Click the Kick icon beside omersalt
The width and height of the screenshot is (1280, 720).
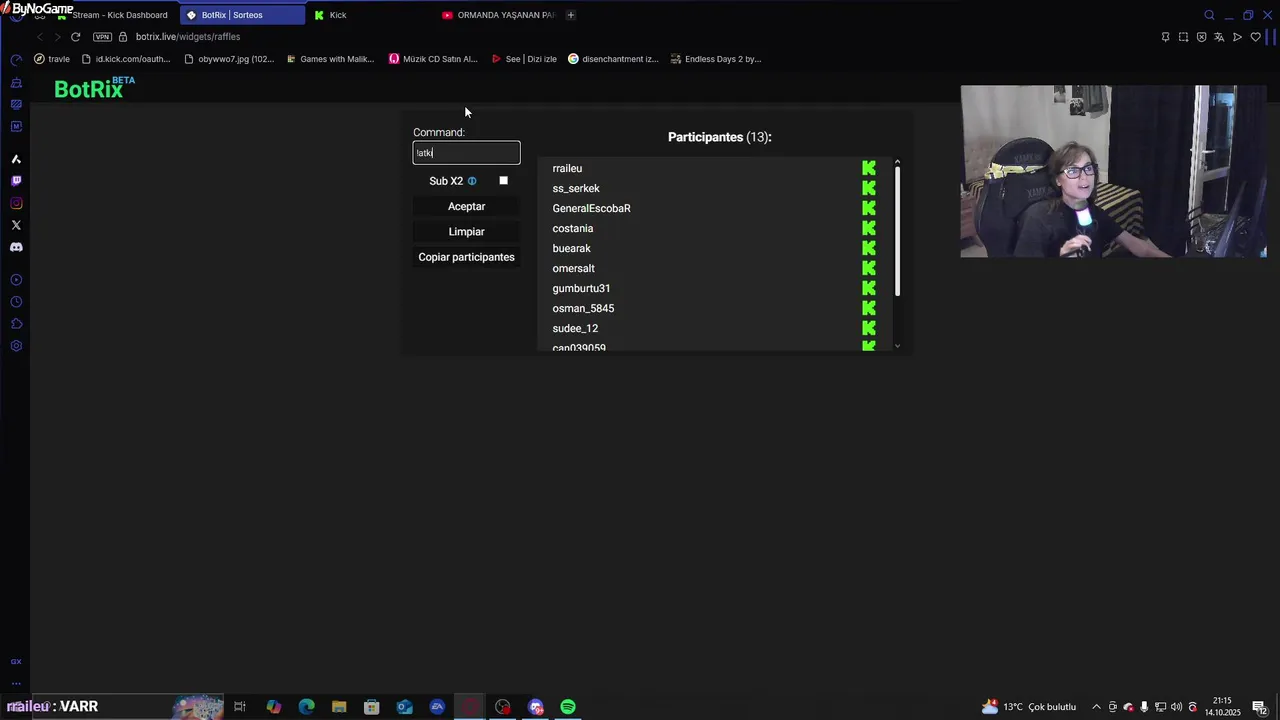[x=869, y=268]
